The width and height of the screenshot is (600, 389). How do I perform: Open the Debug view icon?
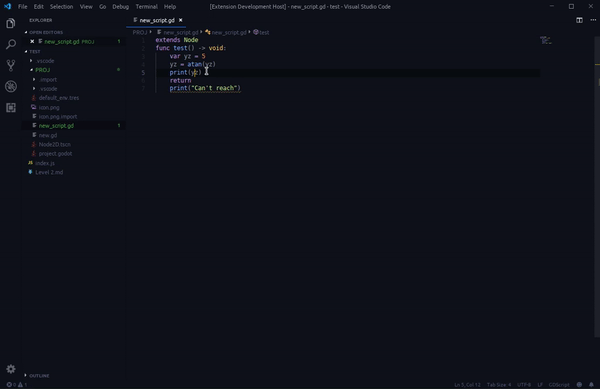coord(11,86)
